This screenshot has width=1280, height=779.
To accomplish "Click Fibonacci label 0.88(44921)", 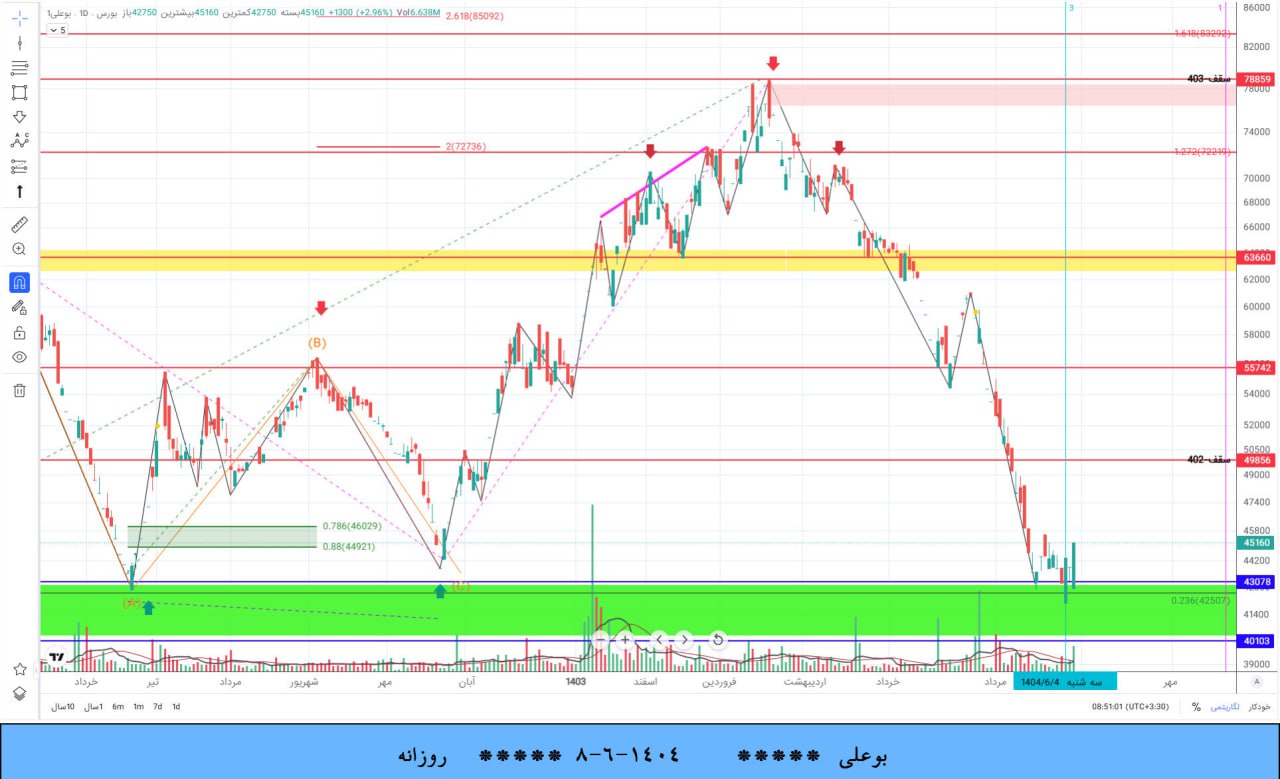I will [x=350, y=547].
